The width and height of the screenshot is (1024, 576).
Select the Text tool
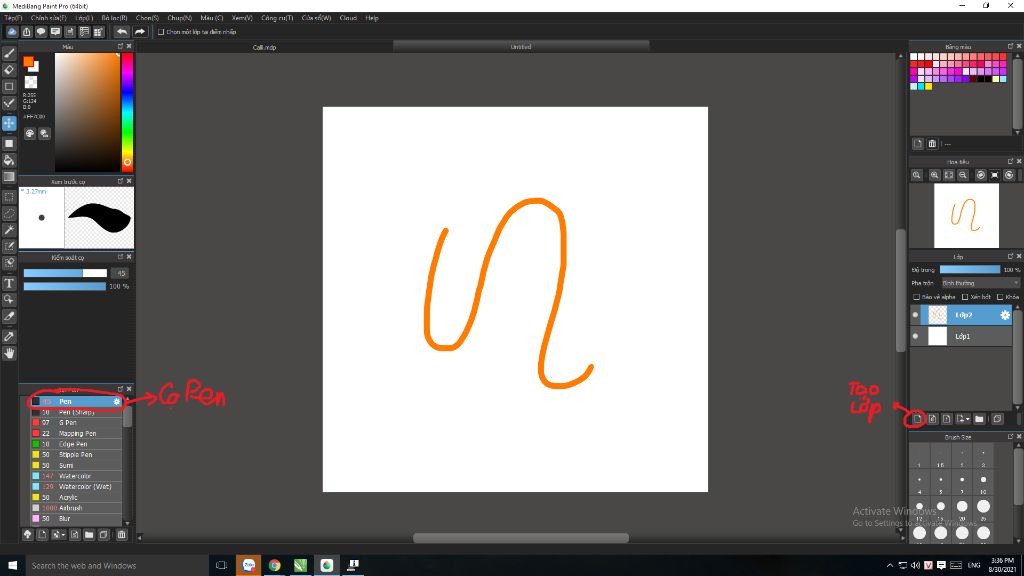pos(9,283)
